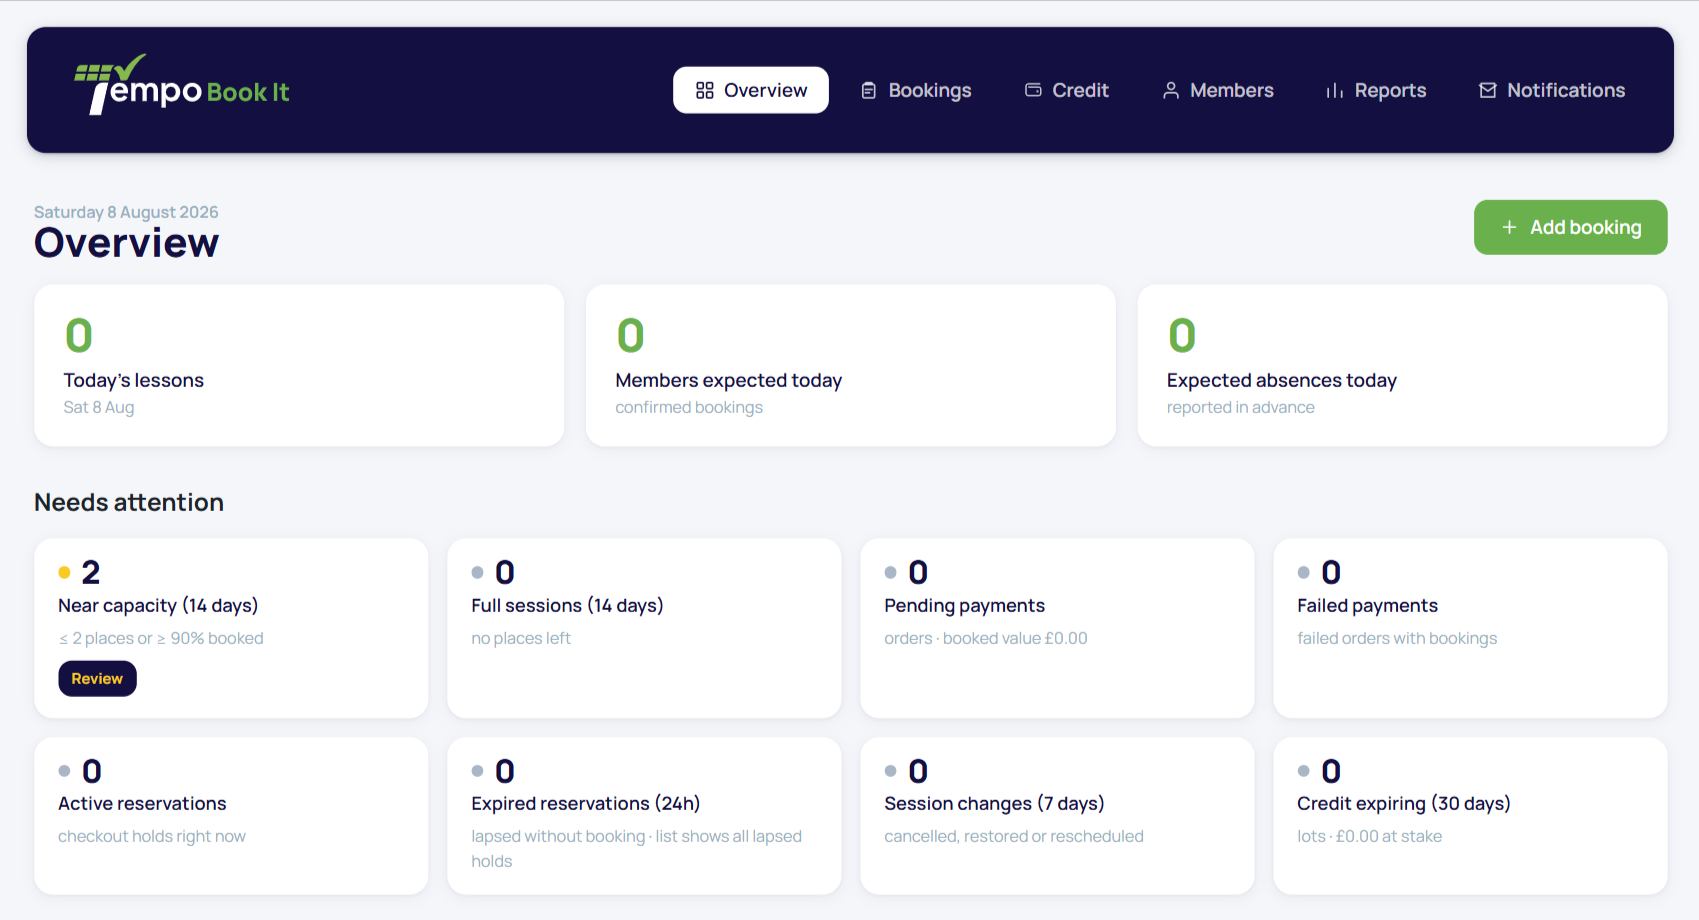Open the Failed payments card
This screenshot has height=920, width=1699.
pos(1470,628)
